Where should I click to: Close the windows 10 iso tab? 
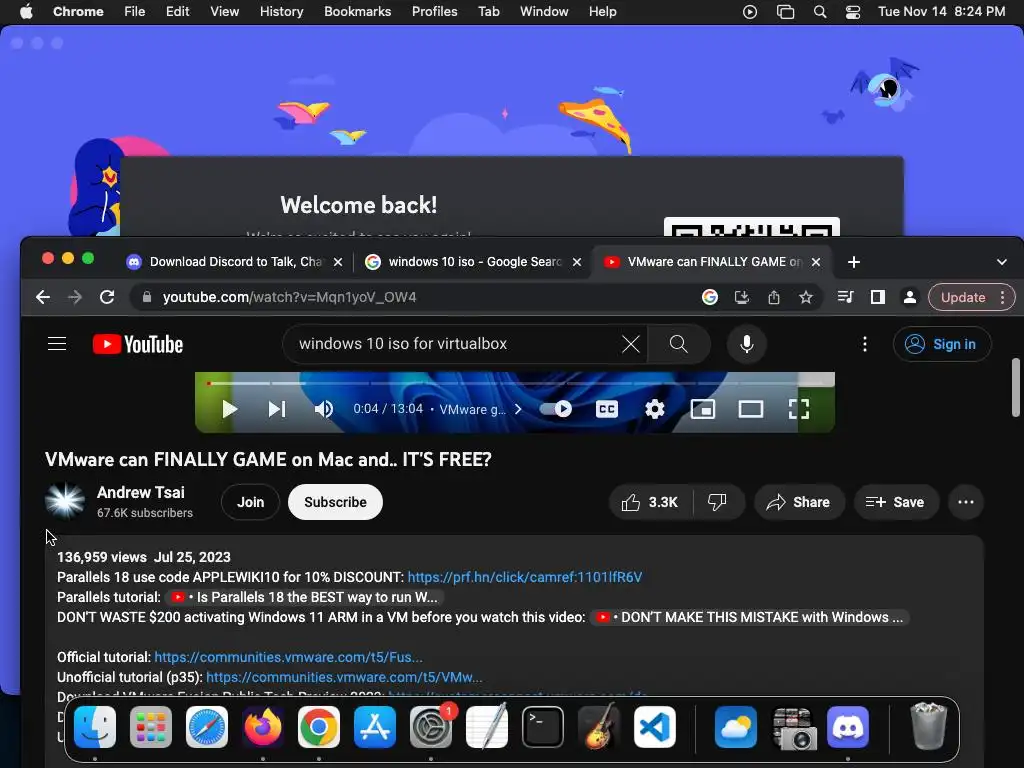click(x=577, y=262)
